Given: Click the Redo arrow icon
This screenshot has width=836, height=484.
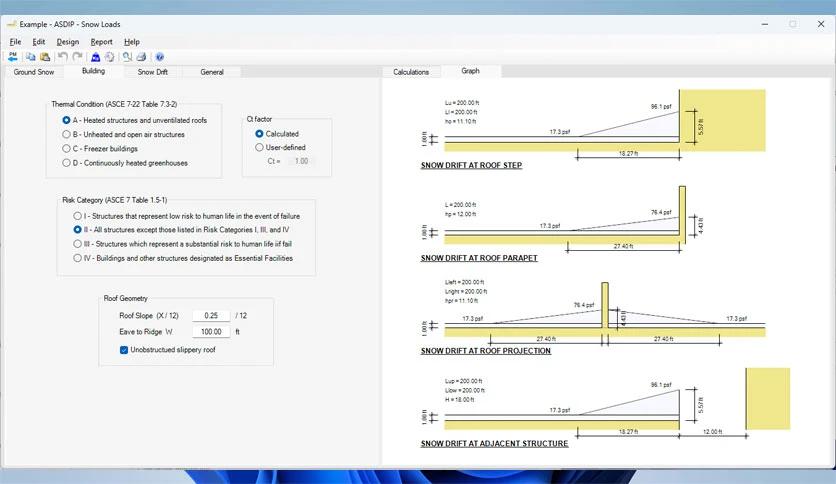Looking at the screenshot, I should point(77,57).
